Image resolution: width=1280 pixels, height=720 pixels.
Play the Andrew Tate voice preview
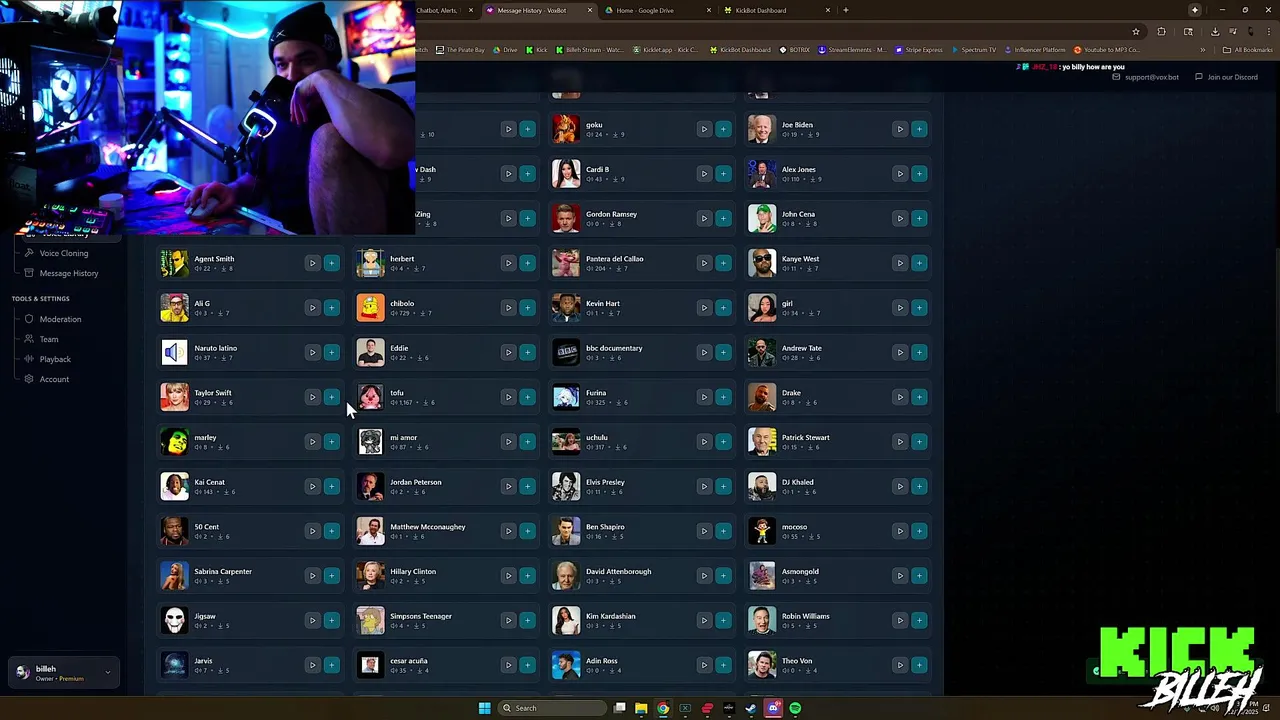(x=900, y=352)
